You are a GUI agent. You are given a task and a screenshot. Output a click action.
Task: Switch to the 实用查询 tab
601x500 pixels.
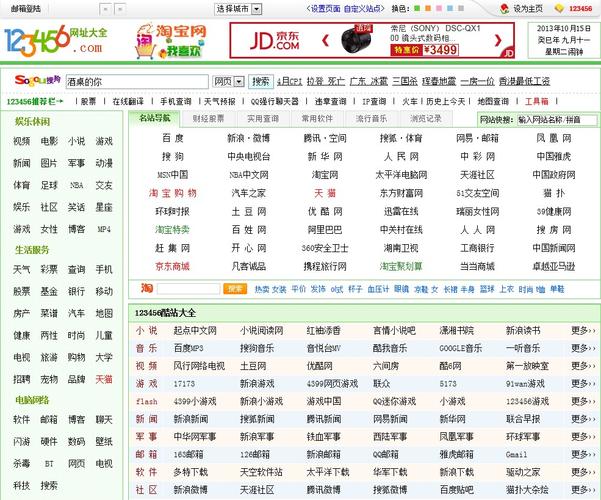(x=263, y=119)
